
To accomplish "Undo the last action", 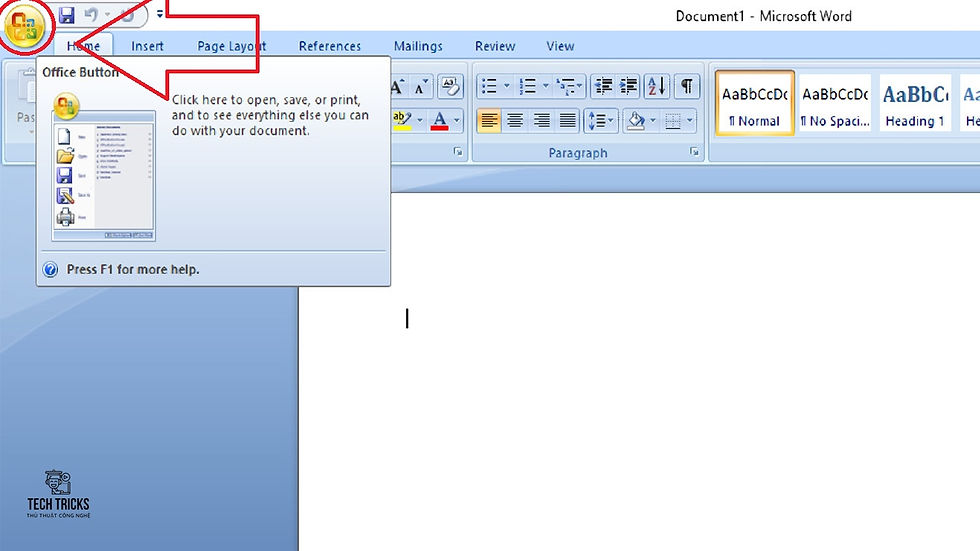I will 92,14.
